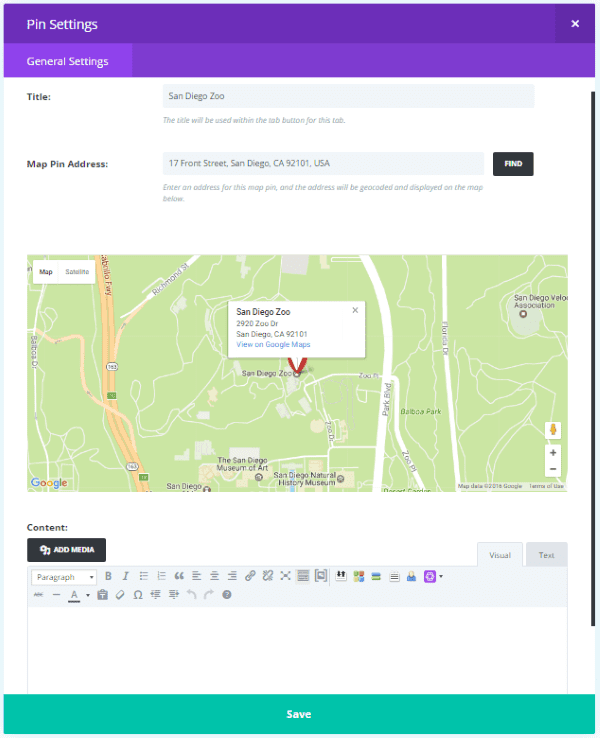Toggle the toolbar kitchen sink icon
Image resolution: width=600 pixels, height=738 pixels.
(303, 576)
